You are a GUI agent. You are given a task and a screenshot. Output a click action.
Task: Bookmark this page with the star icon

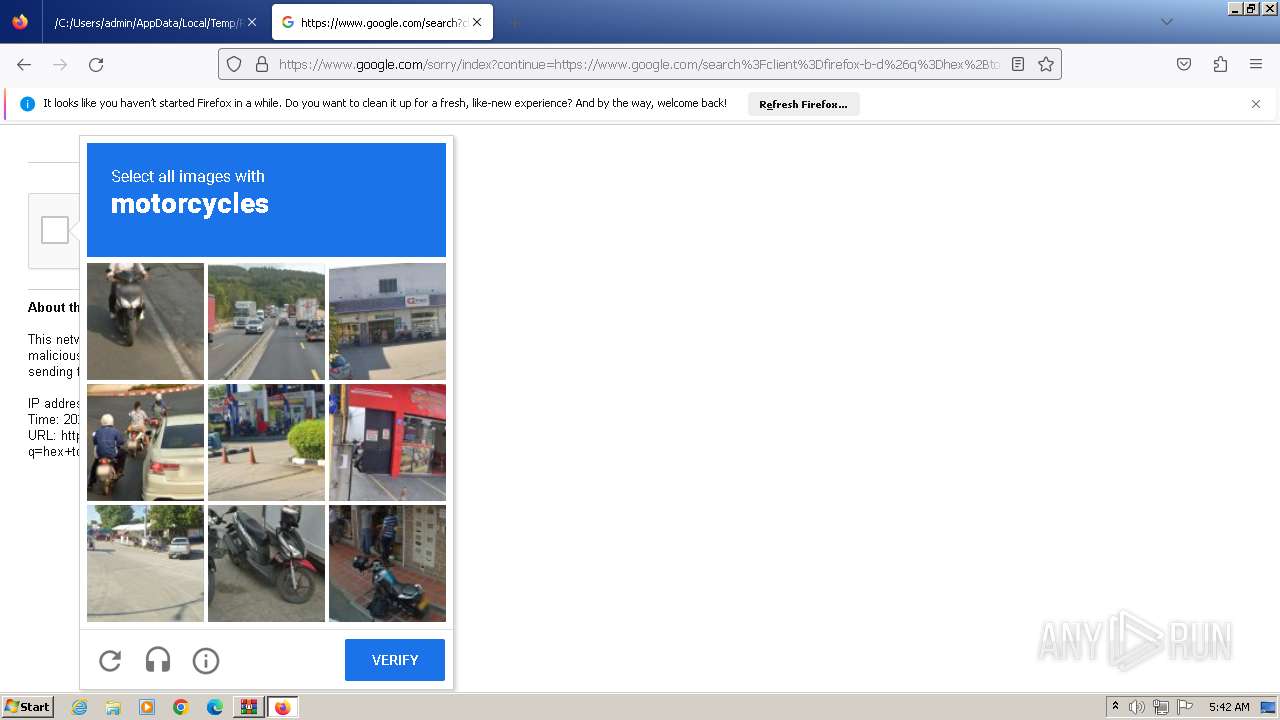[x=1046, y=64]
